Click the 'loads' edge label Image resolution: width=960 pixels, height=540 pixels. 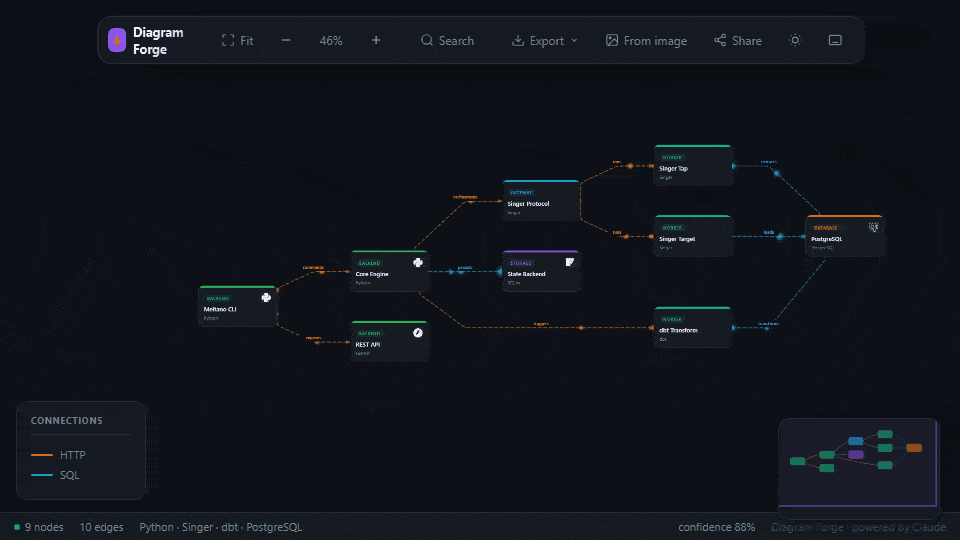pos(768,232)
